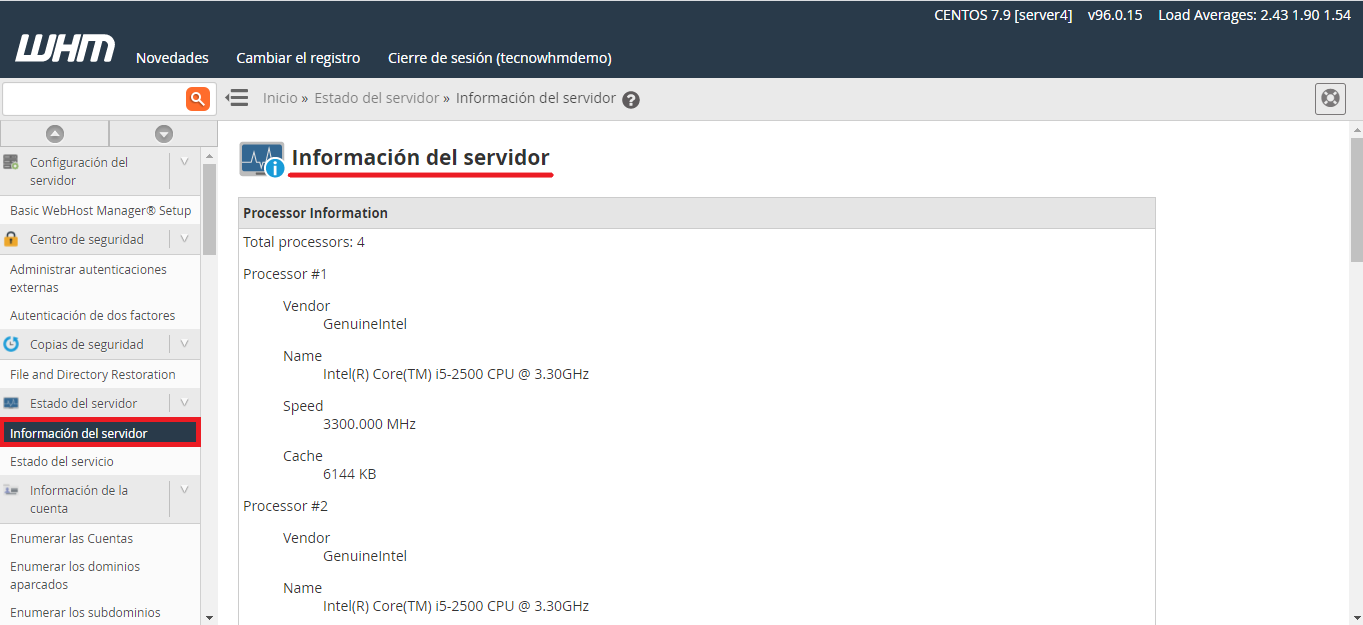Collapse the Estado del servidor chevron
The height and width of the screenshot is (625, 1363).
pos(184,403)
